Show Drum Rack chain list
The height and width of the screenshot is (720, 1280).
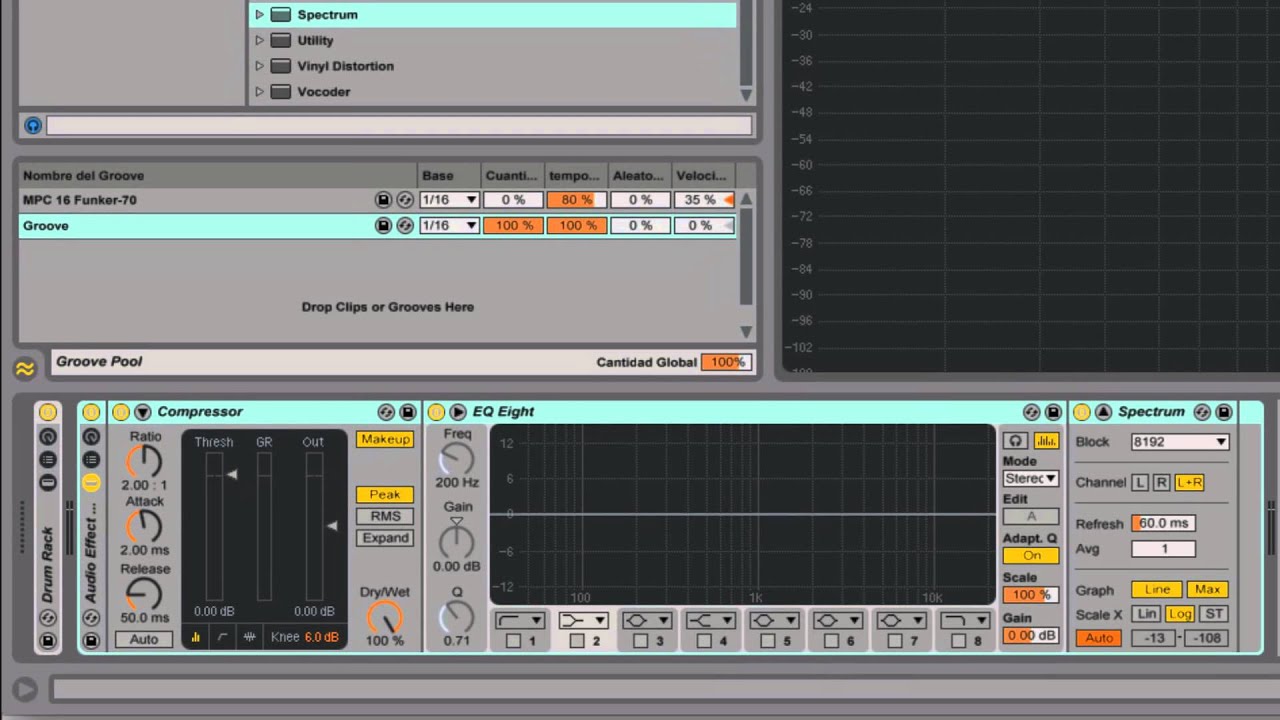pyautogui.click(x=47, y=460)
